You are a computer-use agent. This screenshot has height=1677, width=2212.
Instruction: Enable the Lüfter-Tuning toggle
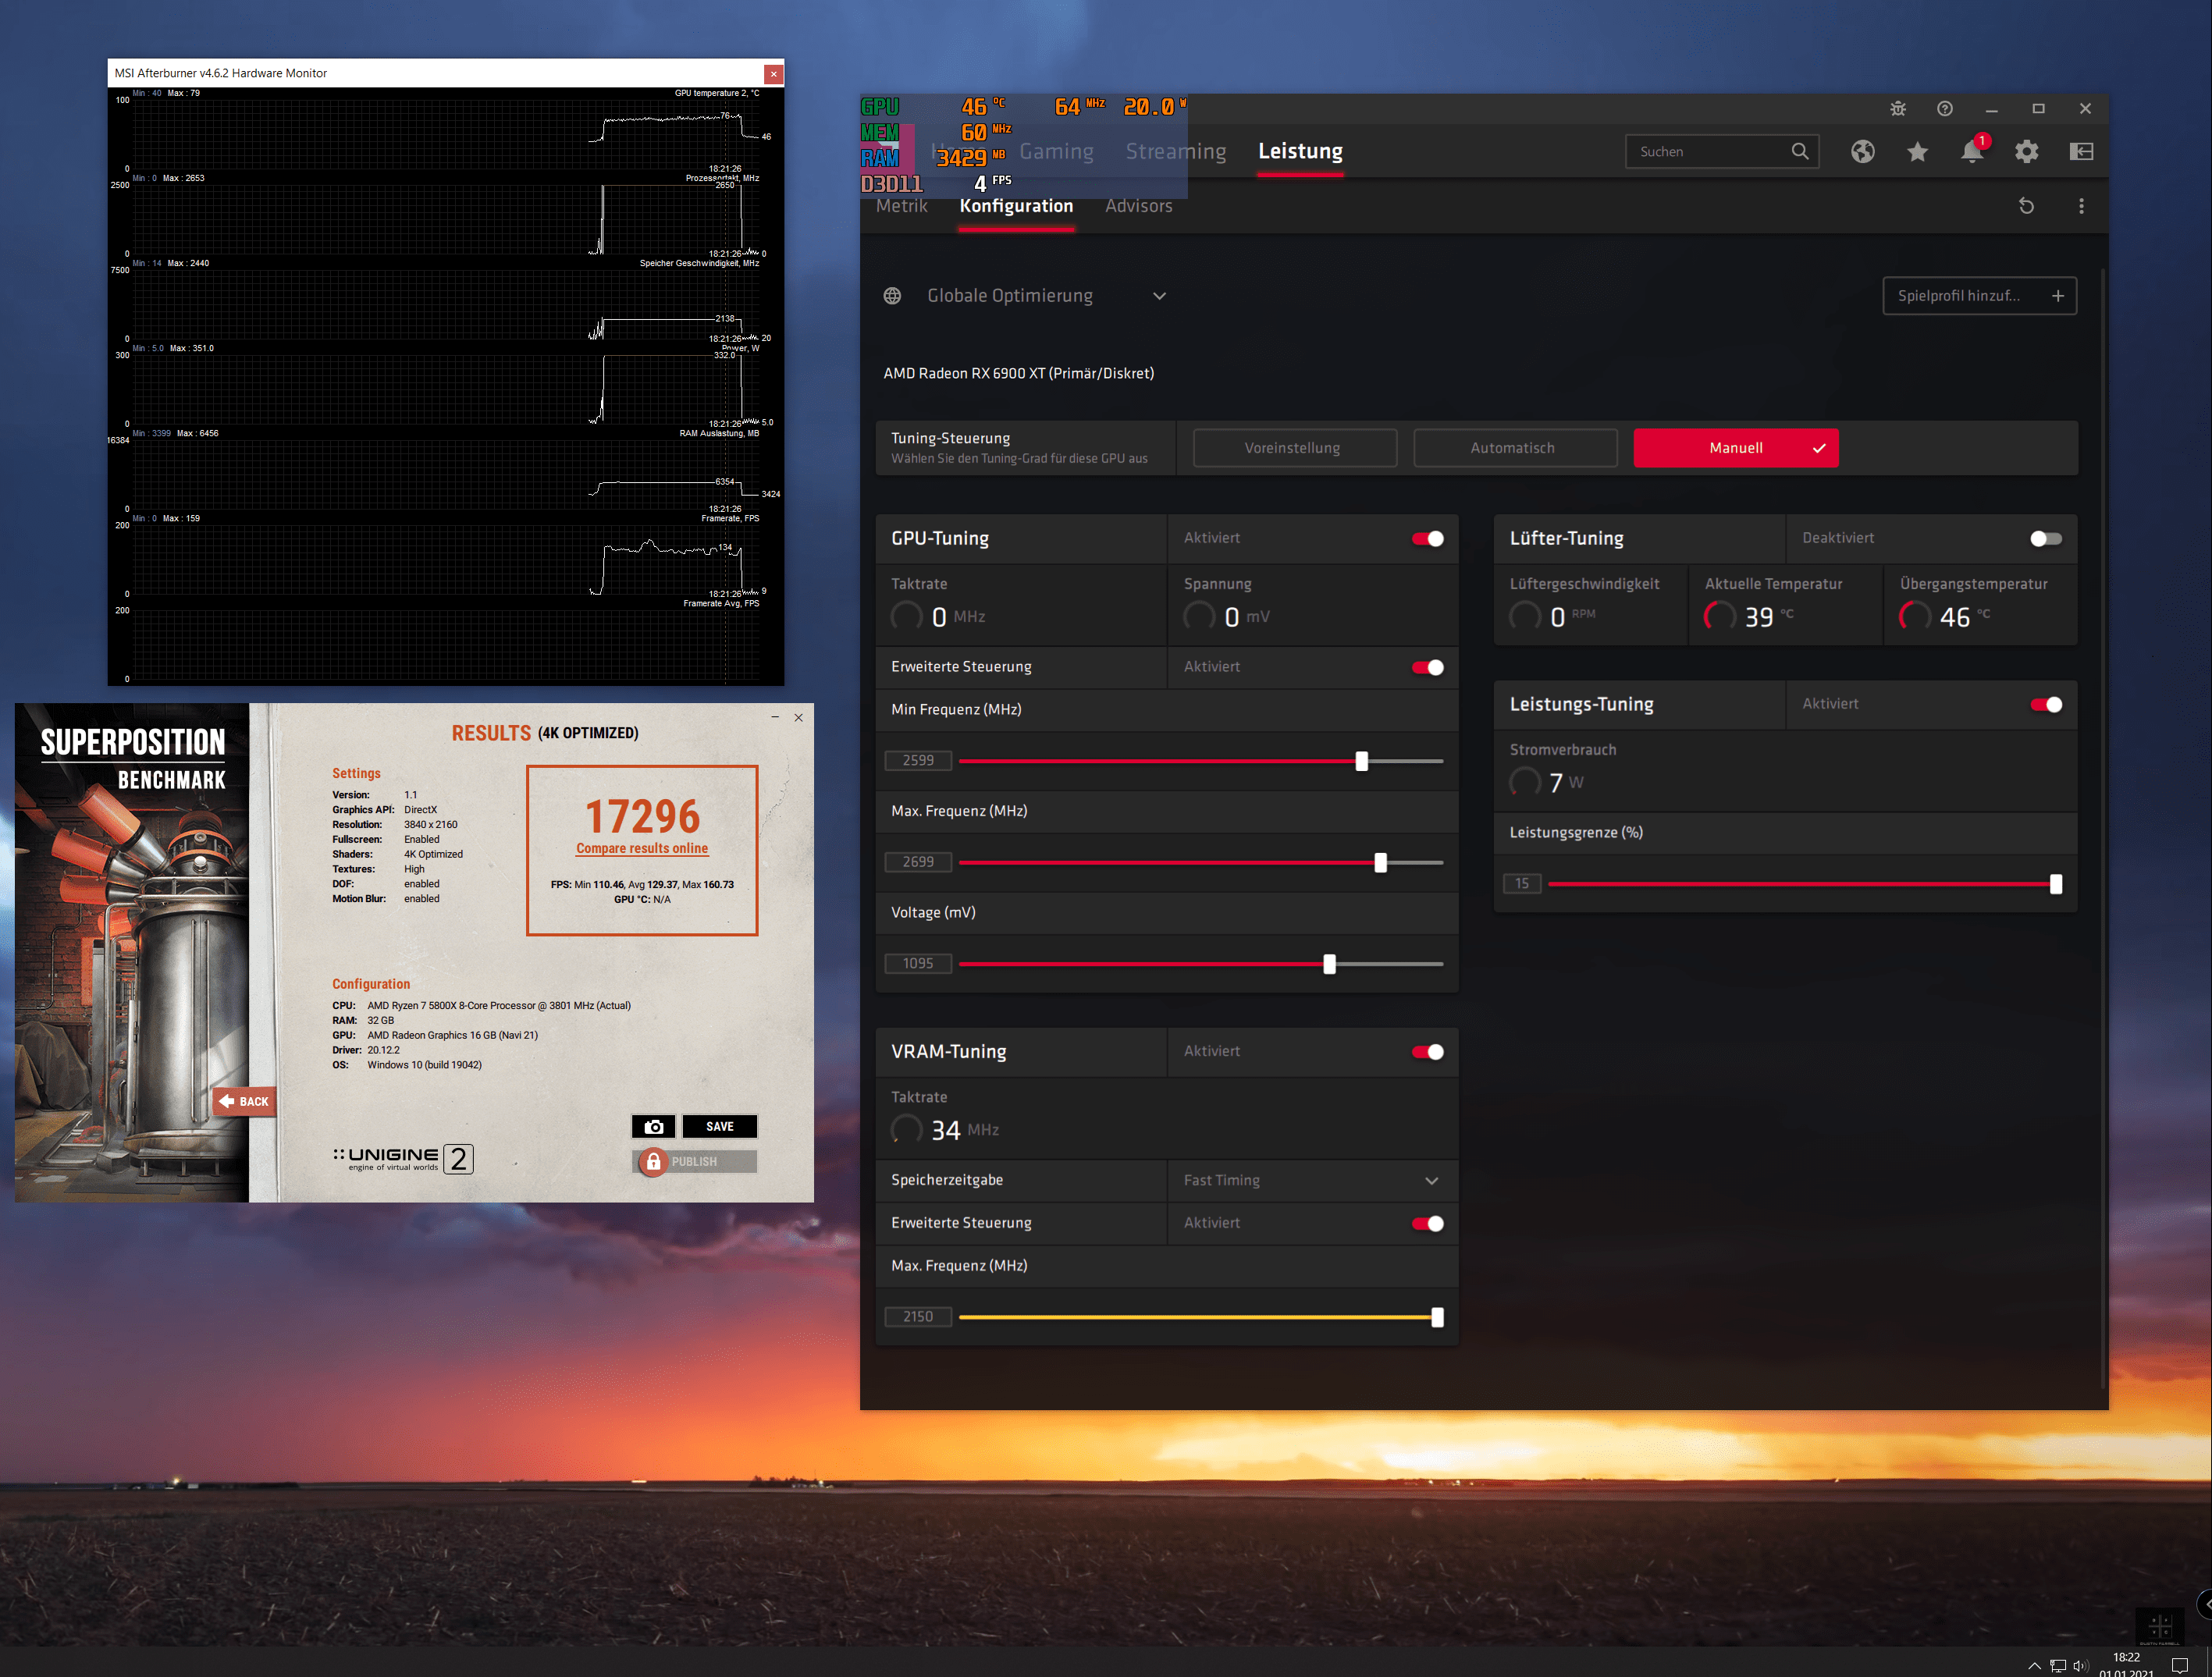tap(2045, 539)
